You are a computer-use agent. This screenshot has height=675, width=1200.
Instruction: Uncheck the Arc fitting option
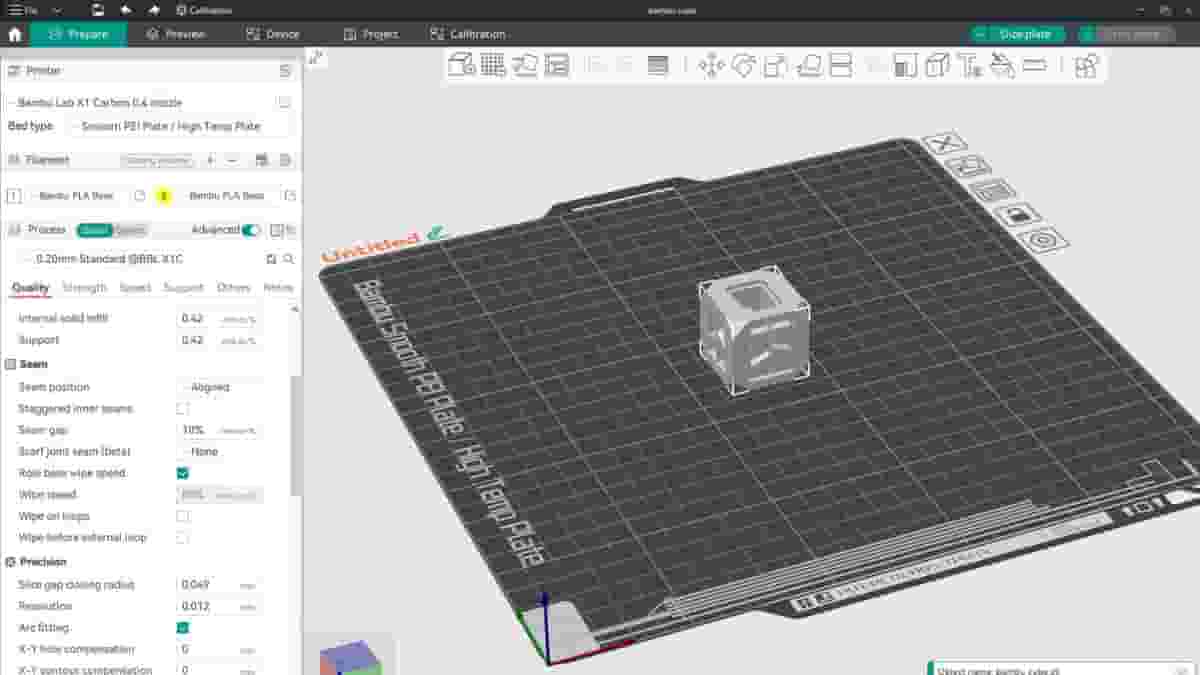183,627
